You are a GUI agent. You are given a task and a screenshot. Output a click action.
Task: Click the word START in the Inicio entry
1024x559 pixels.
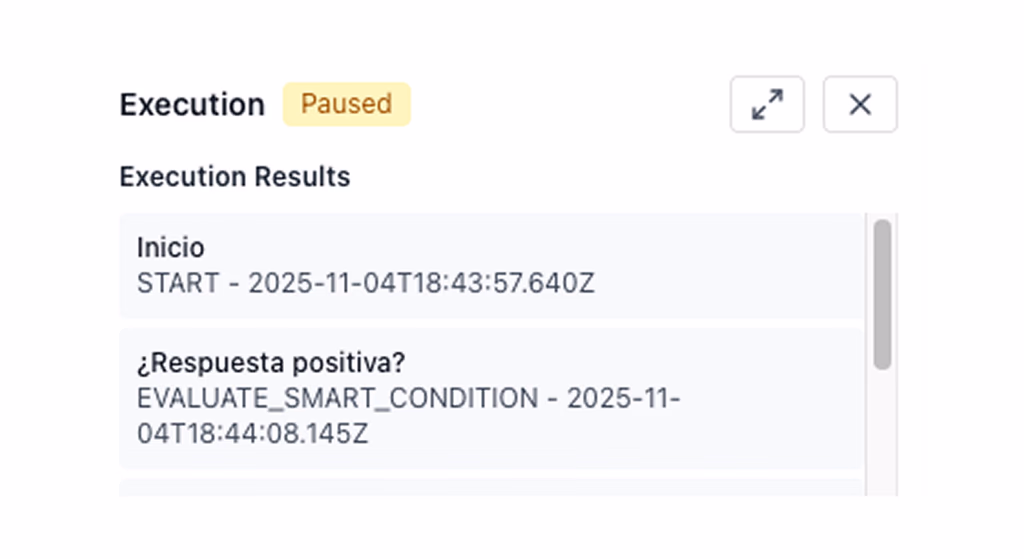point(177,283)
